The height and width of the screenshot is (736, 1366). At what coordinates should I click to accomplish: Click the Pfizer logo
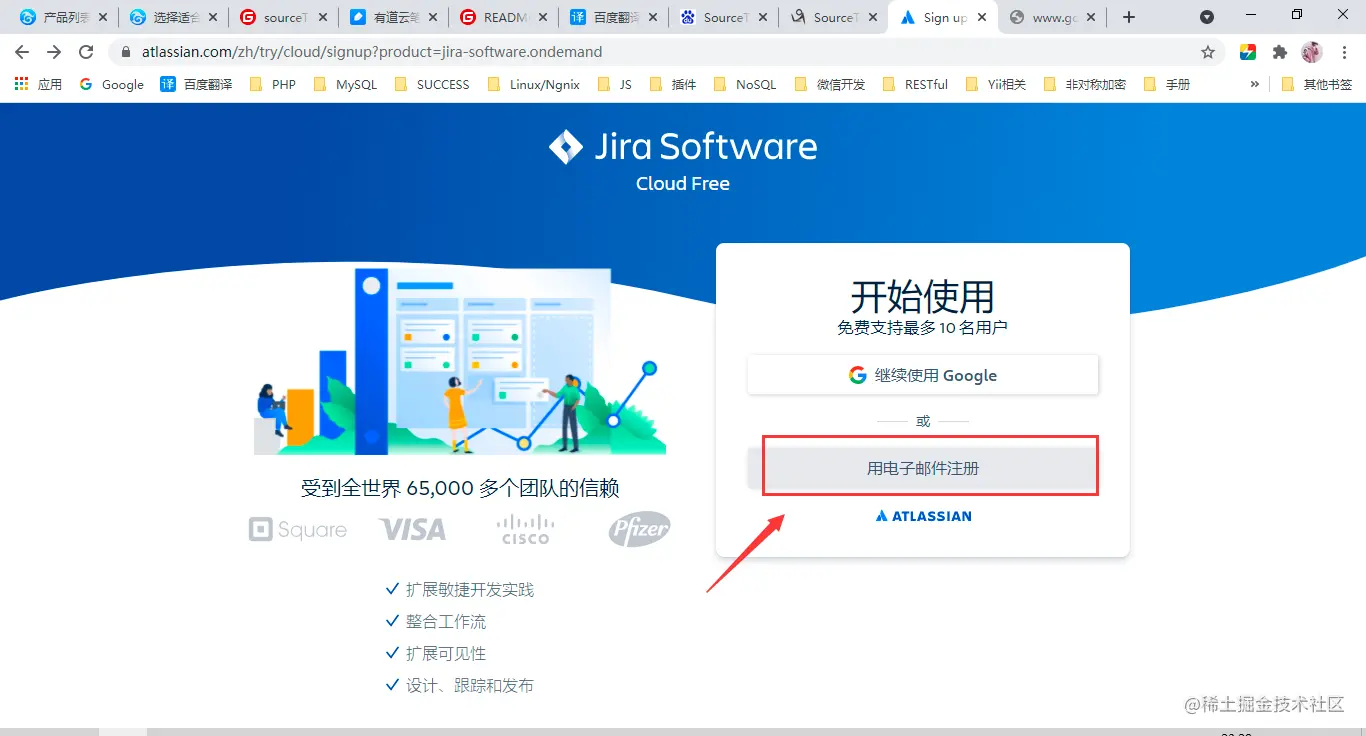tap(640, 530)
